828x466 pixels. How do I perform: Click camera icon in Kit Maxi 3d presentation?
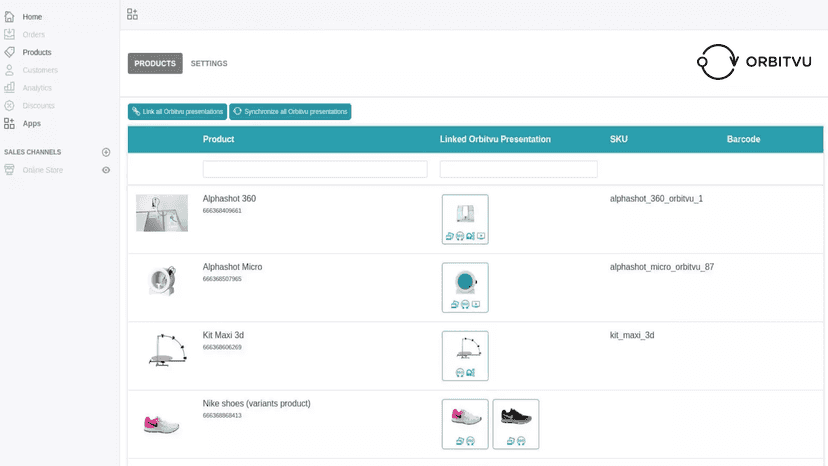pos(471,372)
